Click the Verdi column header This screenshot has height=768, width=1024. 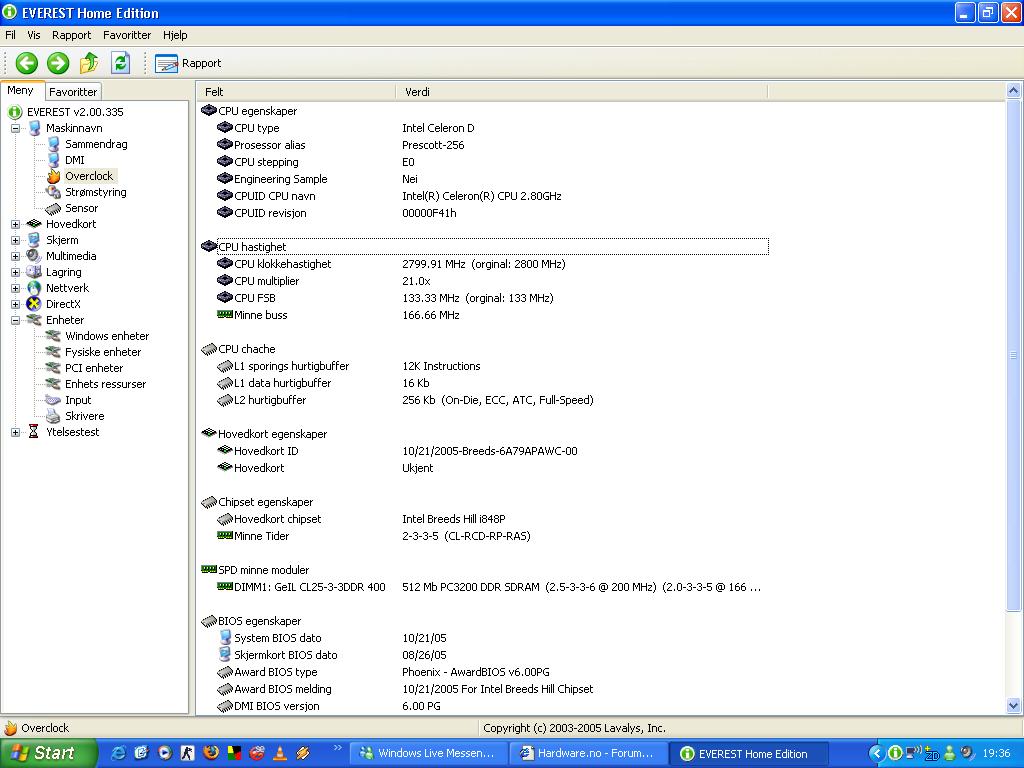[x=581, y=92]
